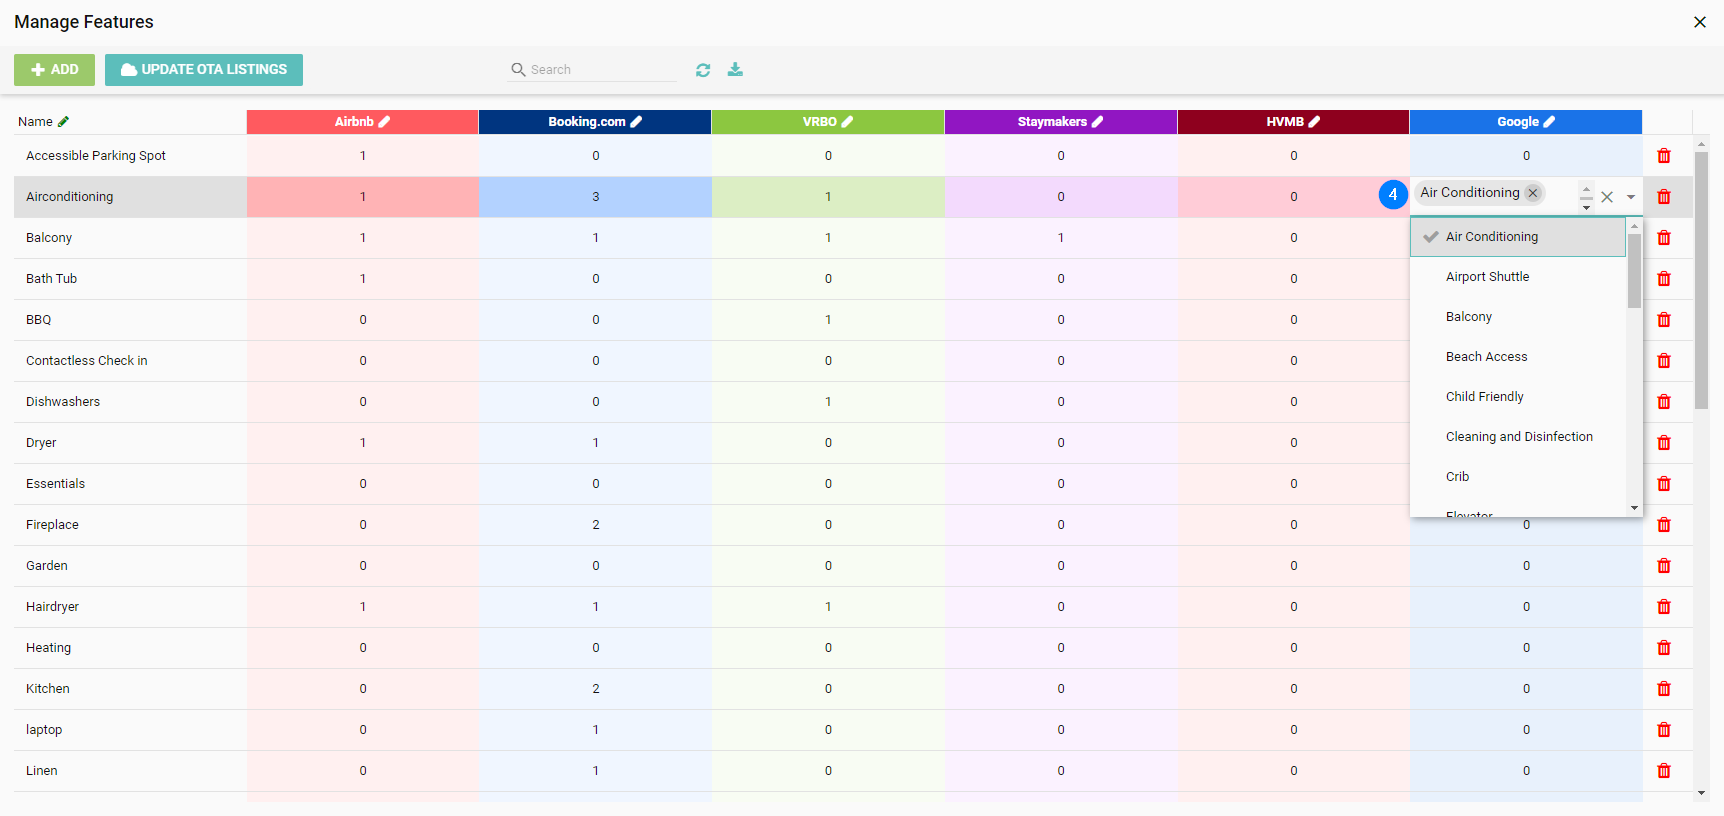This screenshot has width=1724, height=816.
Task: Click the download icon in toolbar
Action: coord(735,69)
